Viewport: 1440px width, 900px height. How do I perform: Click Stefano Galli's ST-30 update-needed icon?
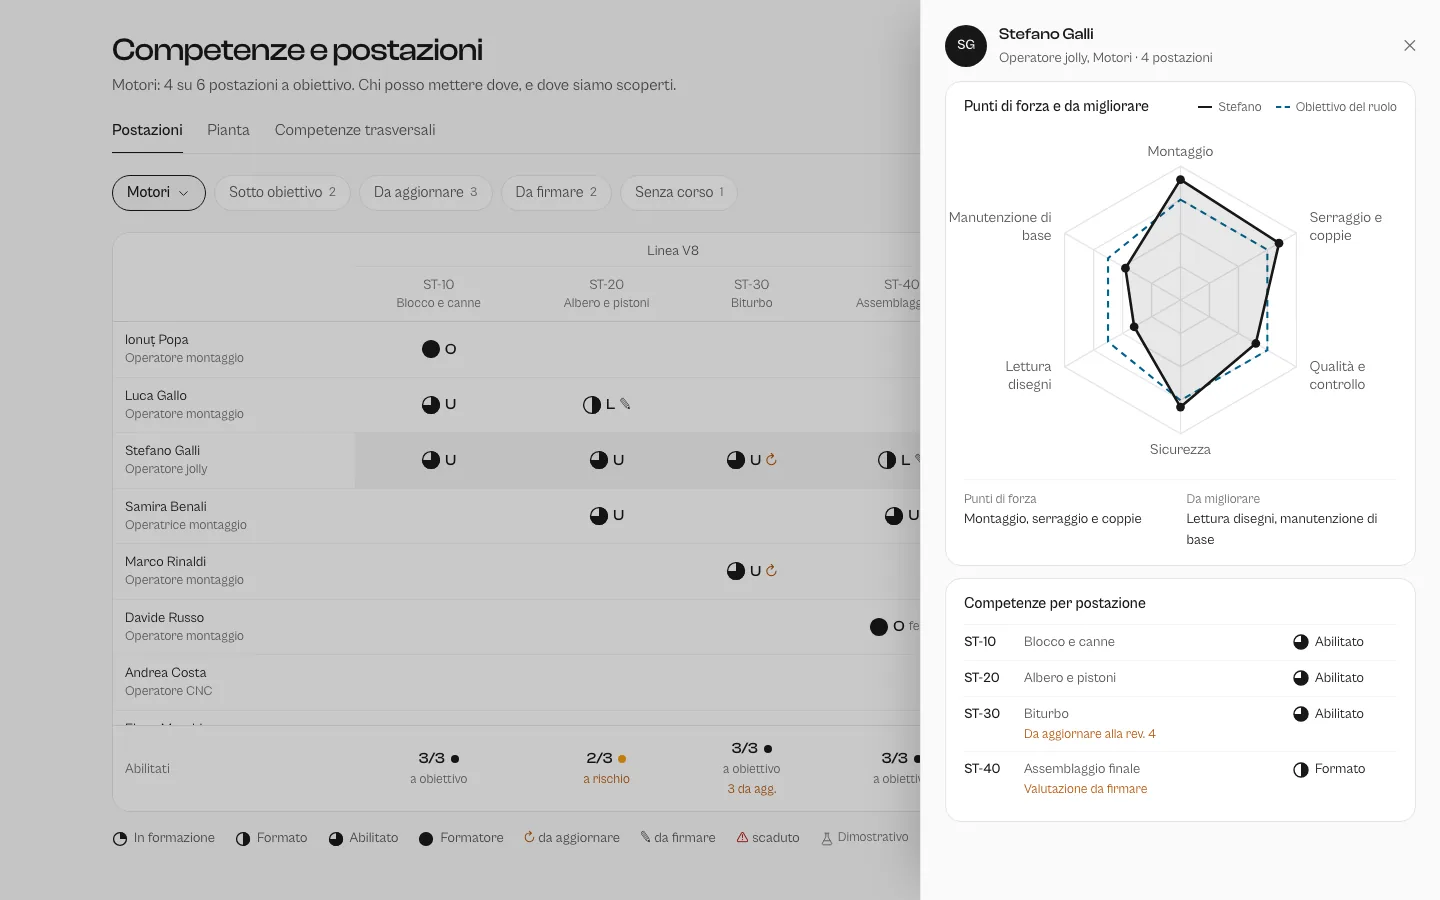pyautogui.click(x=771, y=460)
